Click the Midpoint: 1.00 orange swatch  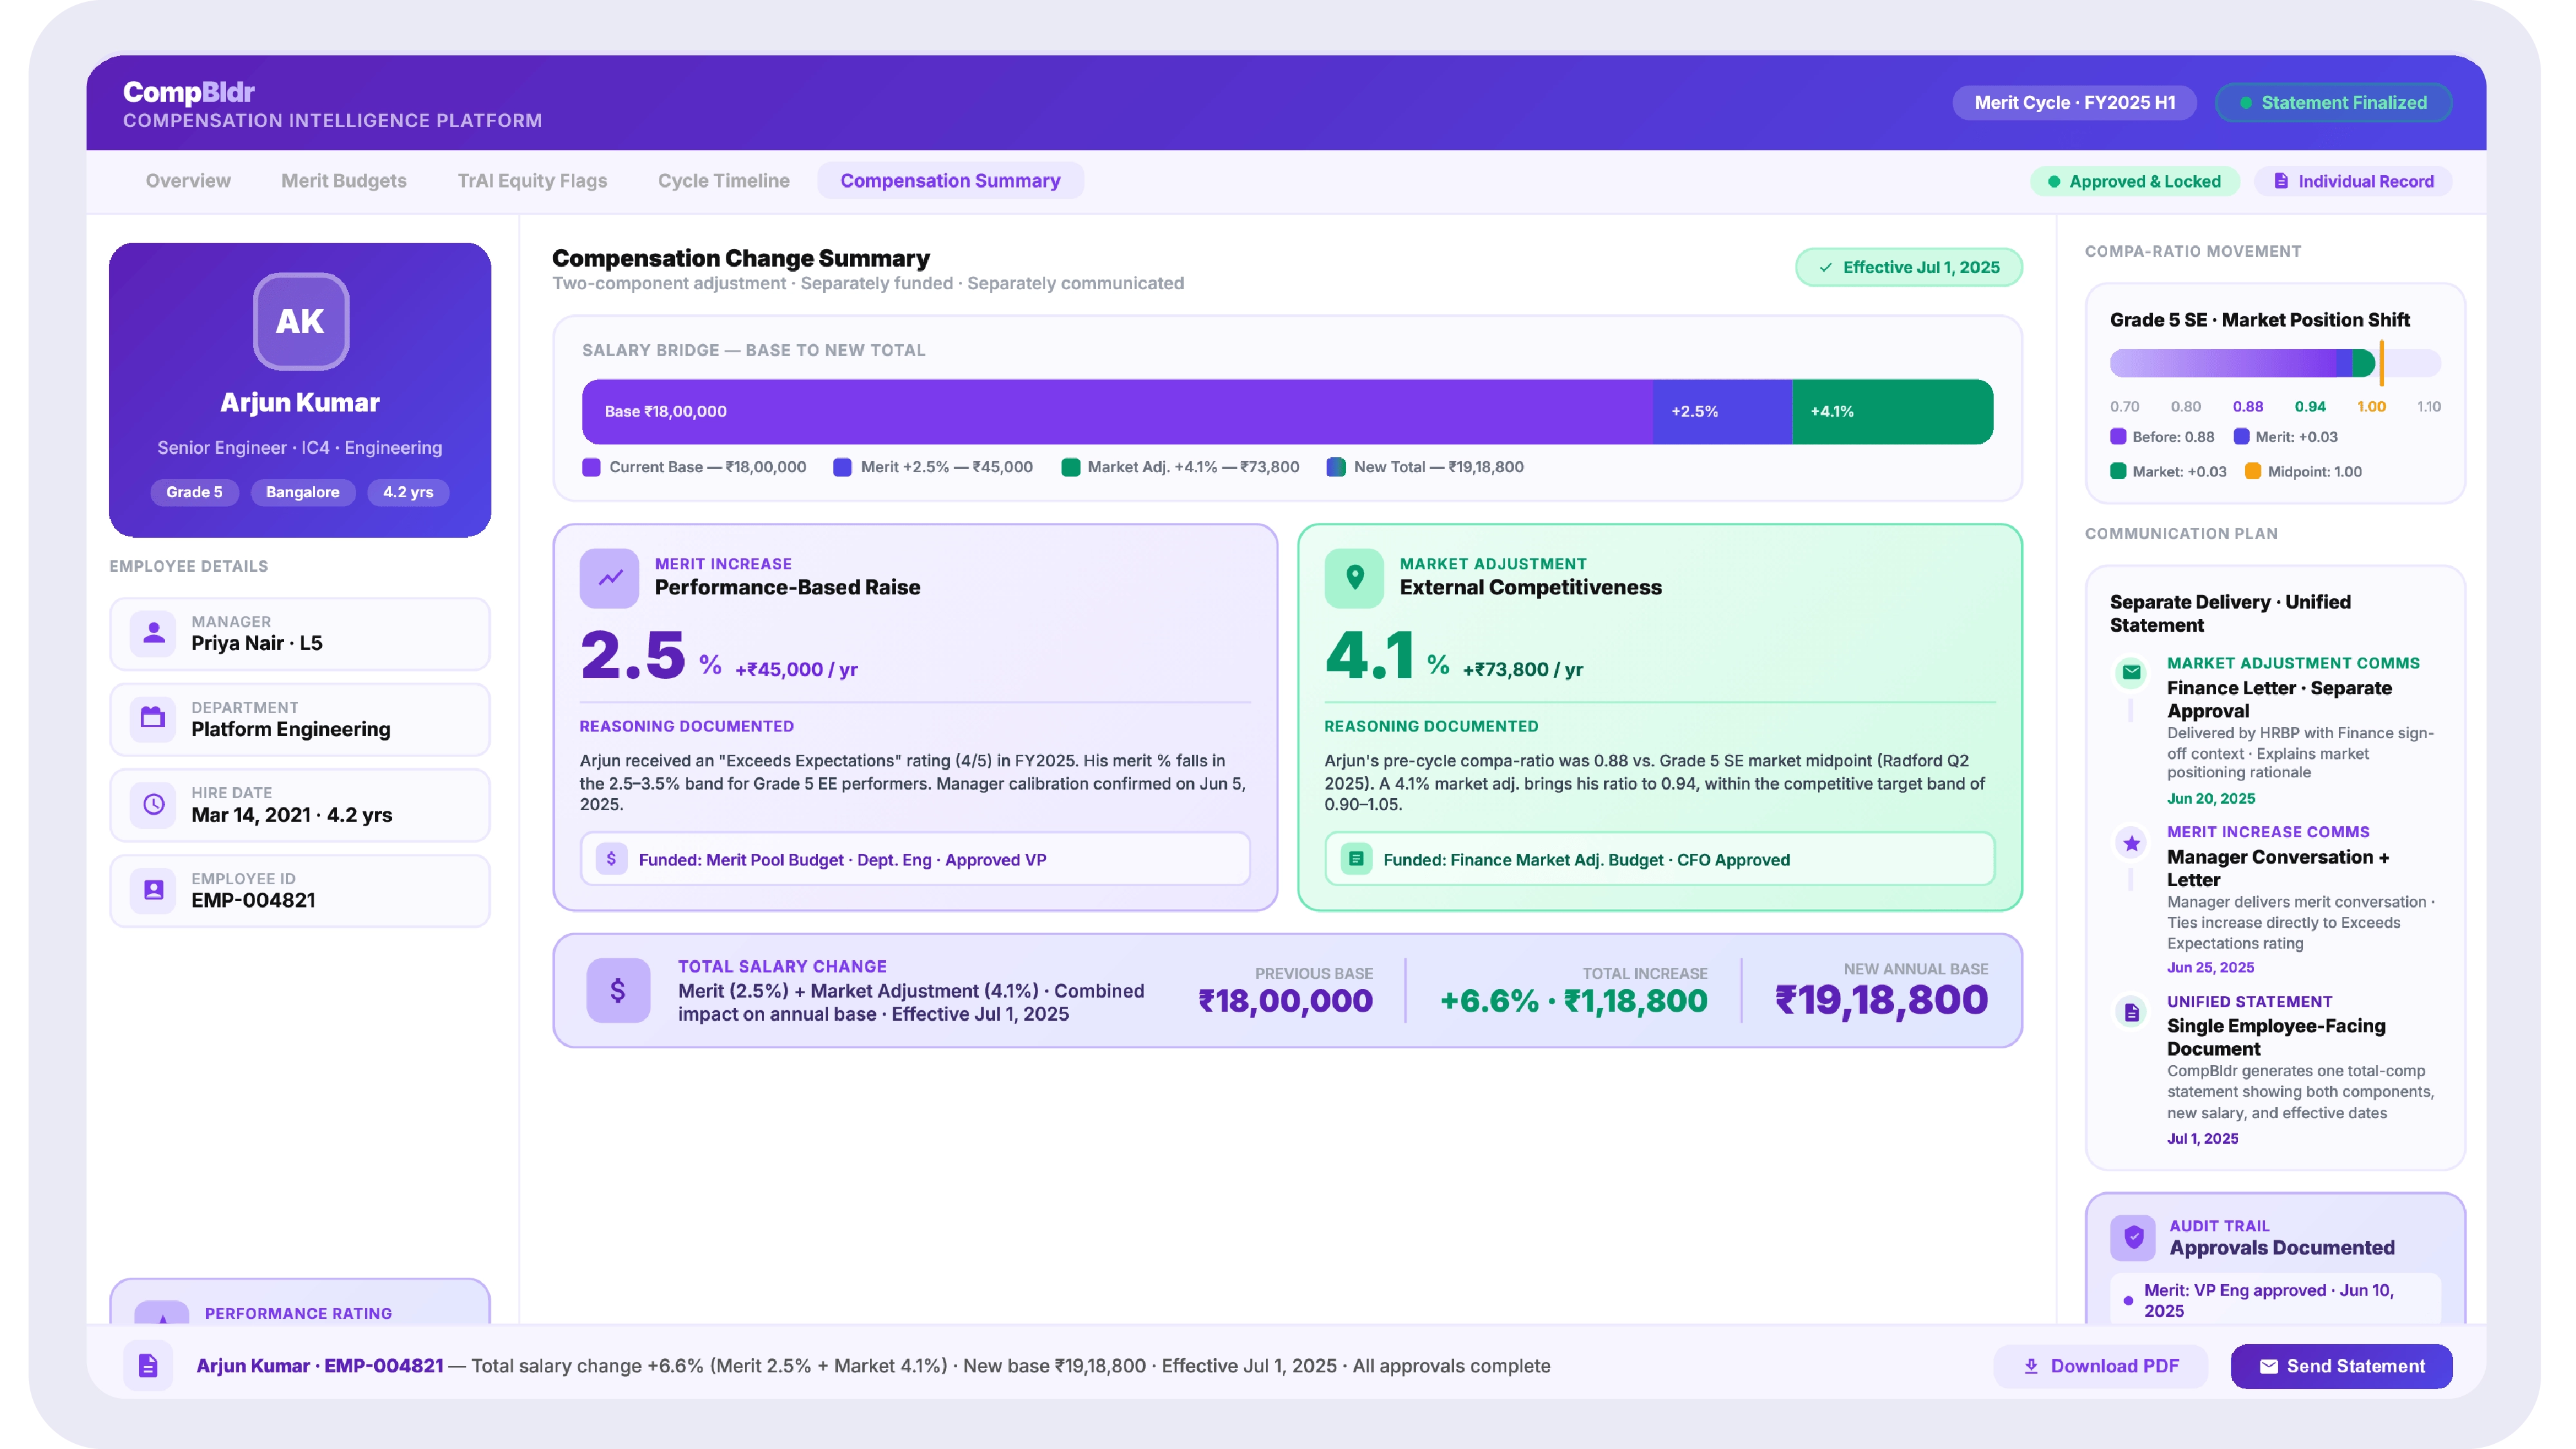point(2252,471)
